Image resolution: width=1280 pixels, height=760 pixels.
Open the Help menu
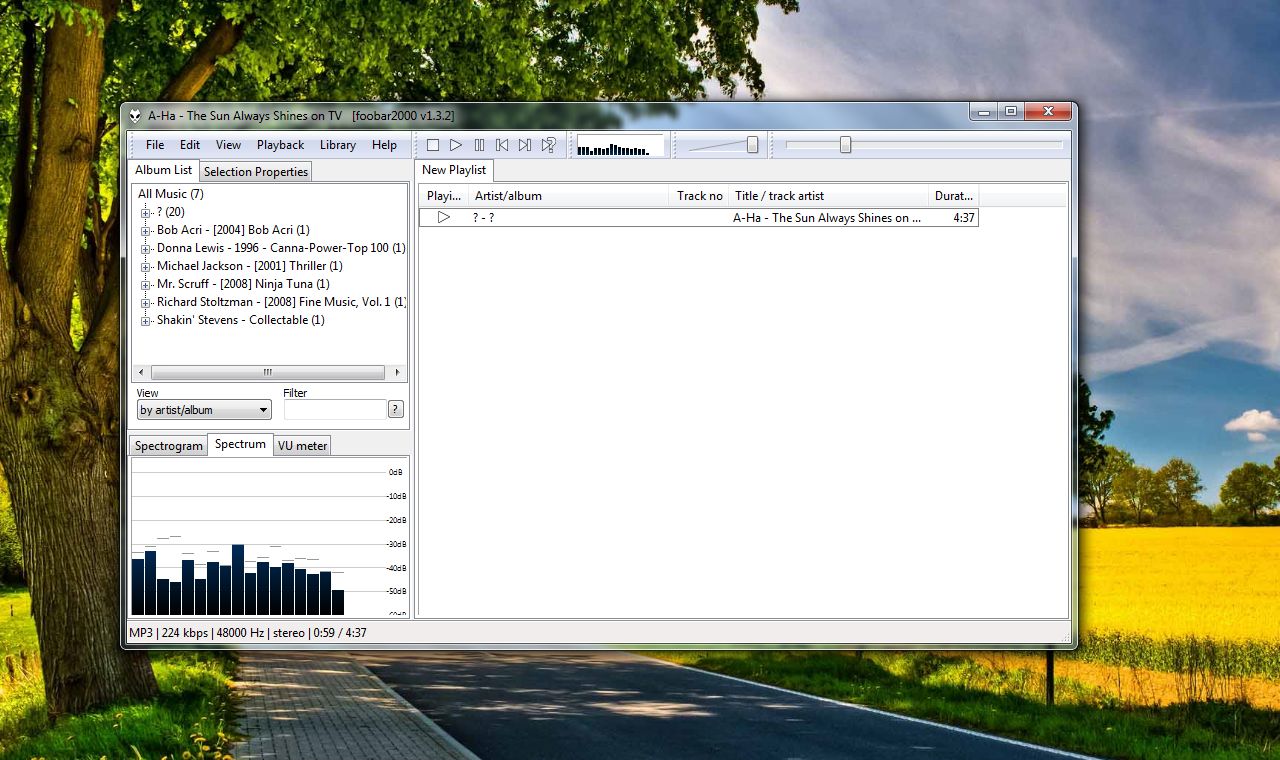point(384,145)
